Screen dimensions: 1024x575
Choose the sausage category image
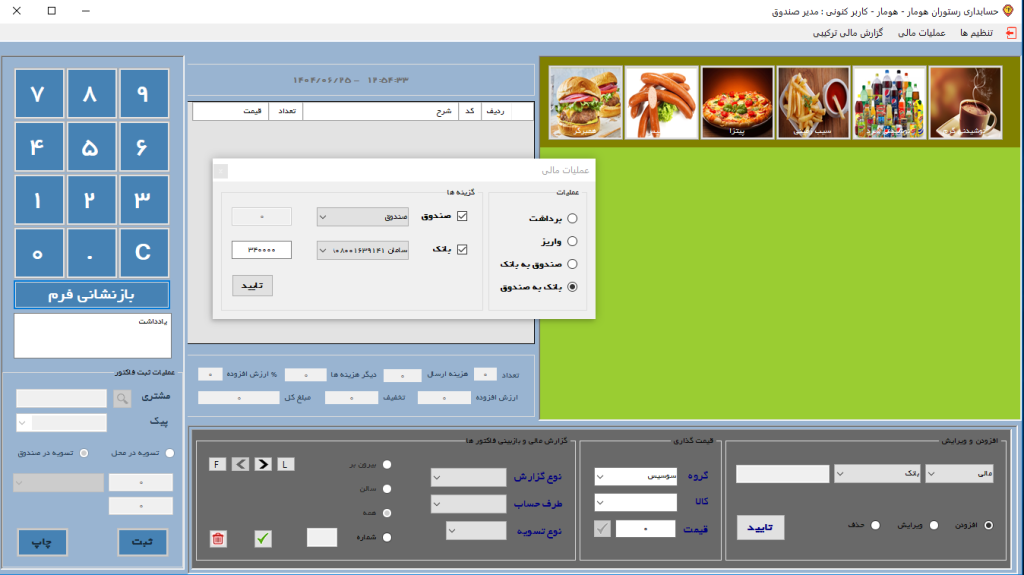coord(661,102)
